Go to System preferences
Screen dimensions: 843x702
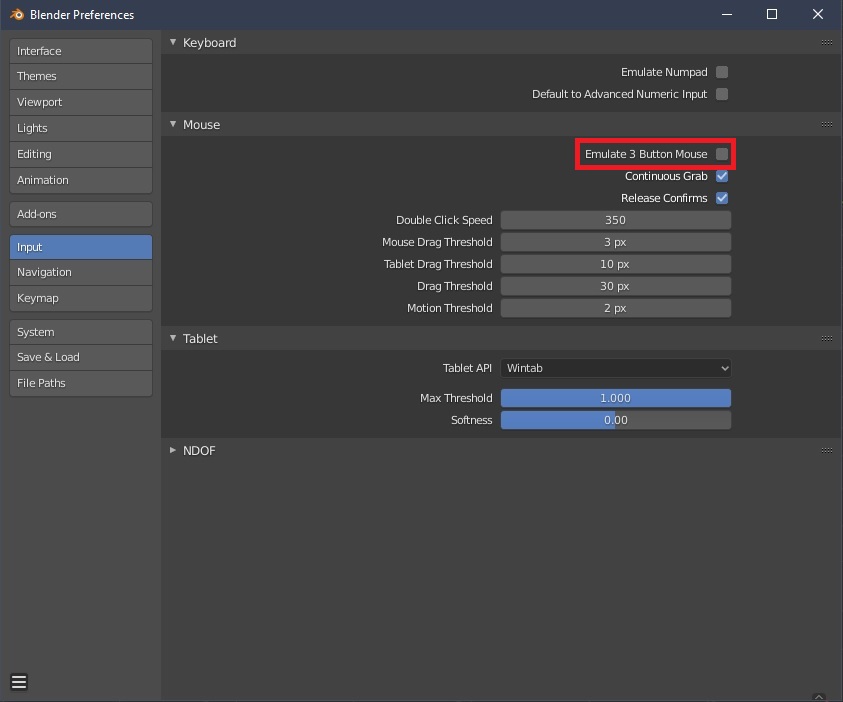pos(81,332)
